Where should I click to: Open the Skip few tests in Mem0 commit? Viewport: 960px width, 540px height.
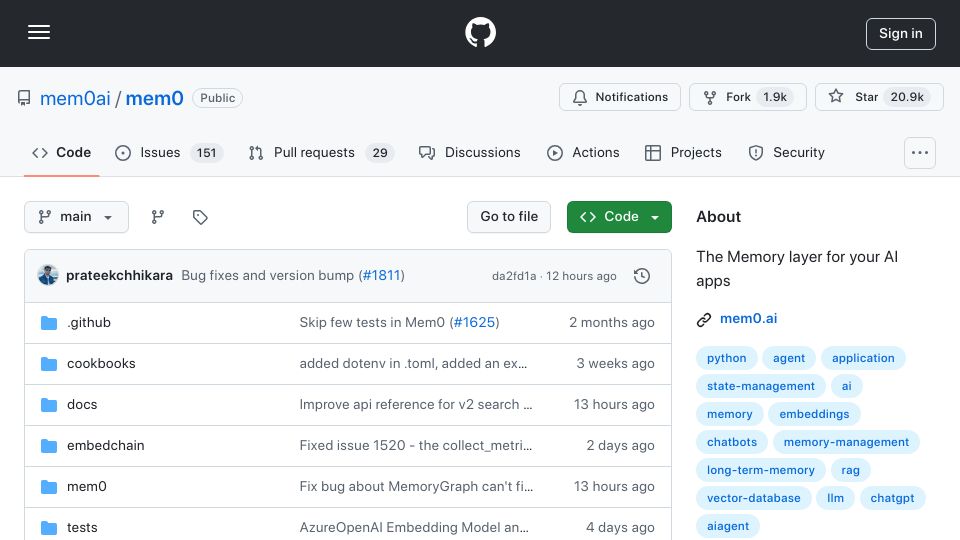[372, 323]
